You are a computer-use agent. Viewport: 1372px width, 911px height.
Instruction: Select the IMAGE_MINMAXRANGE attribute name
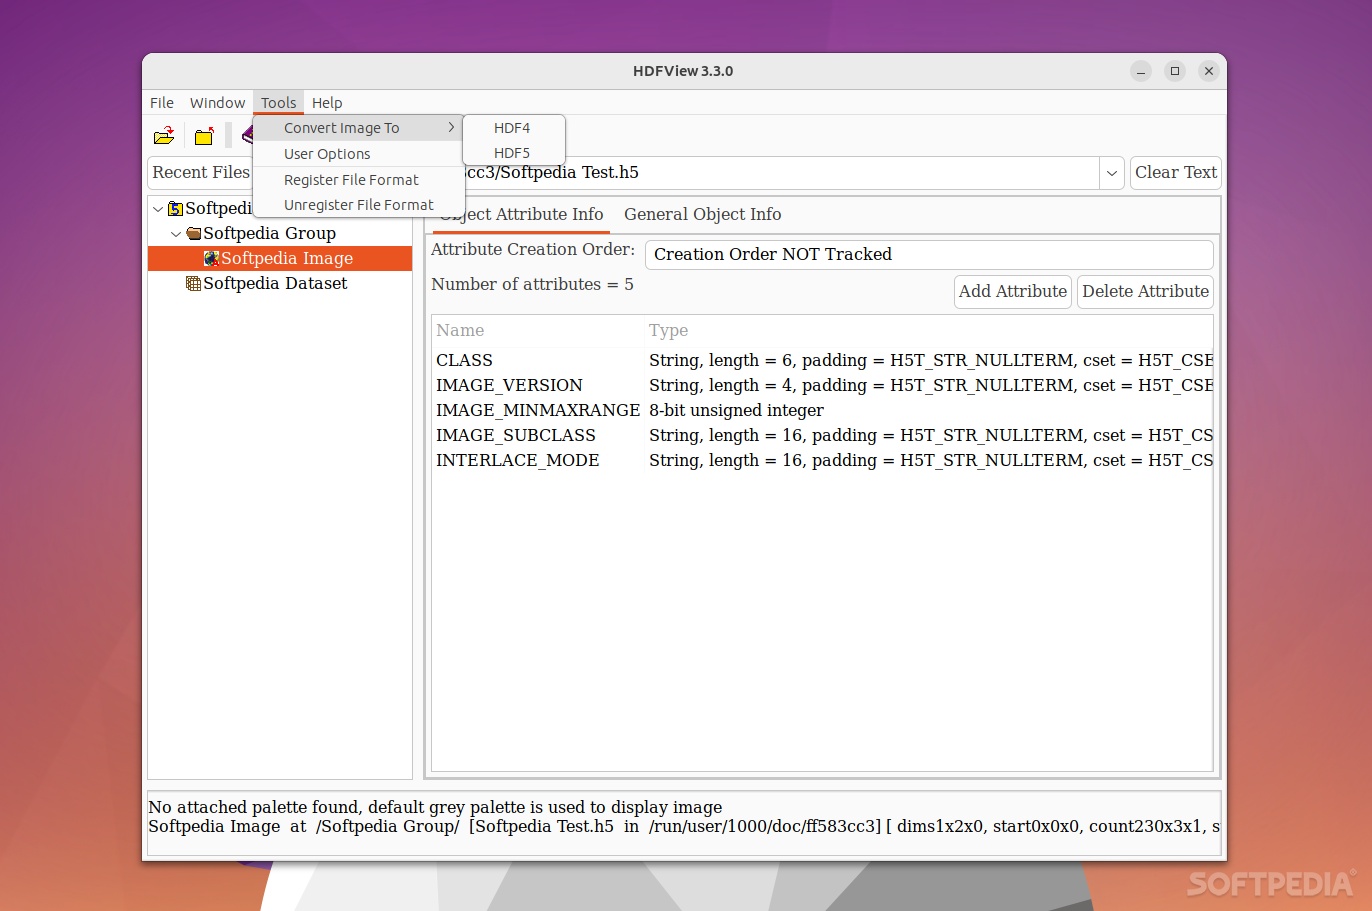538,410
